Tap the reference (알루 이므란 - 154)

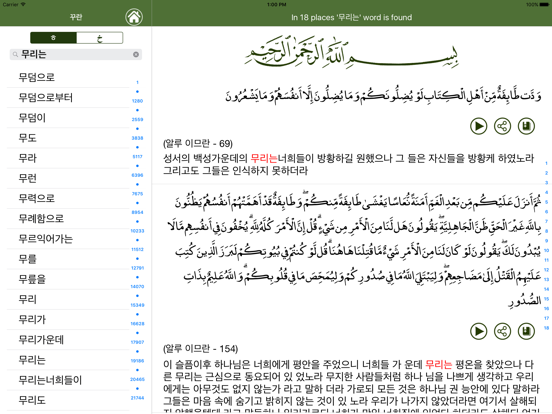point(200,349)
